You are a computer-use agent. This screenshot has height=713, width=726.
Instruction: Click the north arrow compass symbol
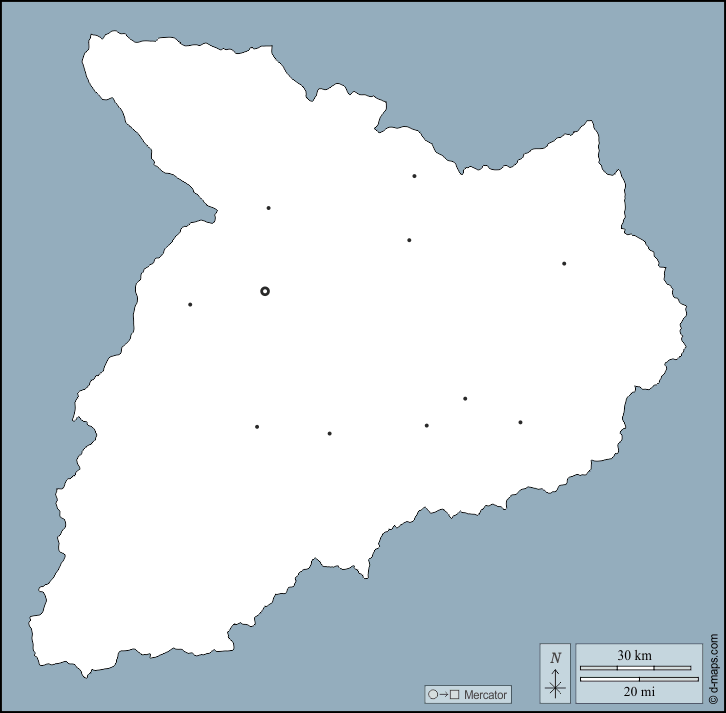pyautogui.click(x=556, y=684)
